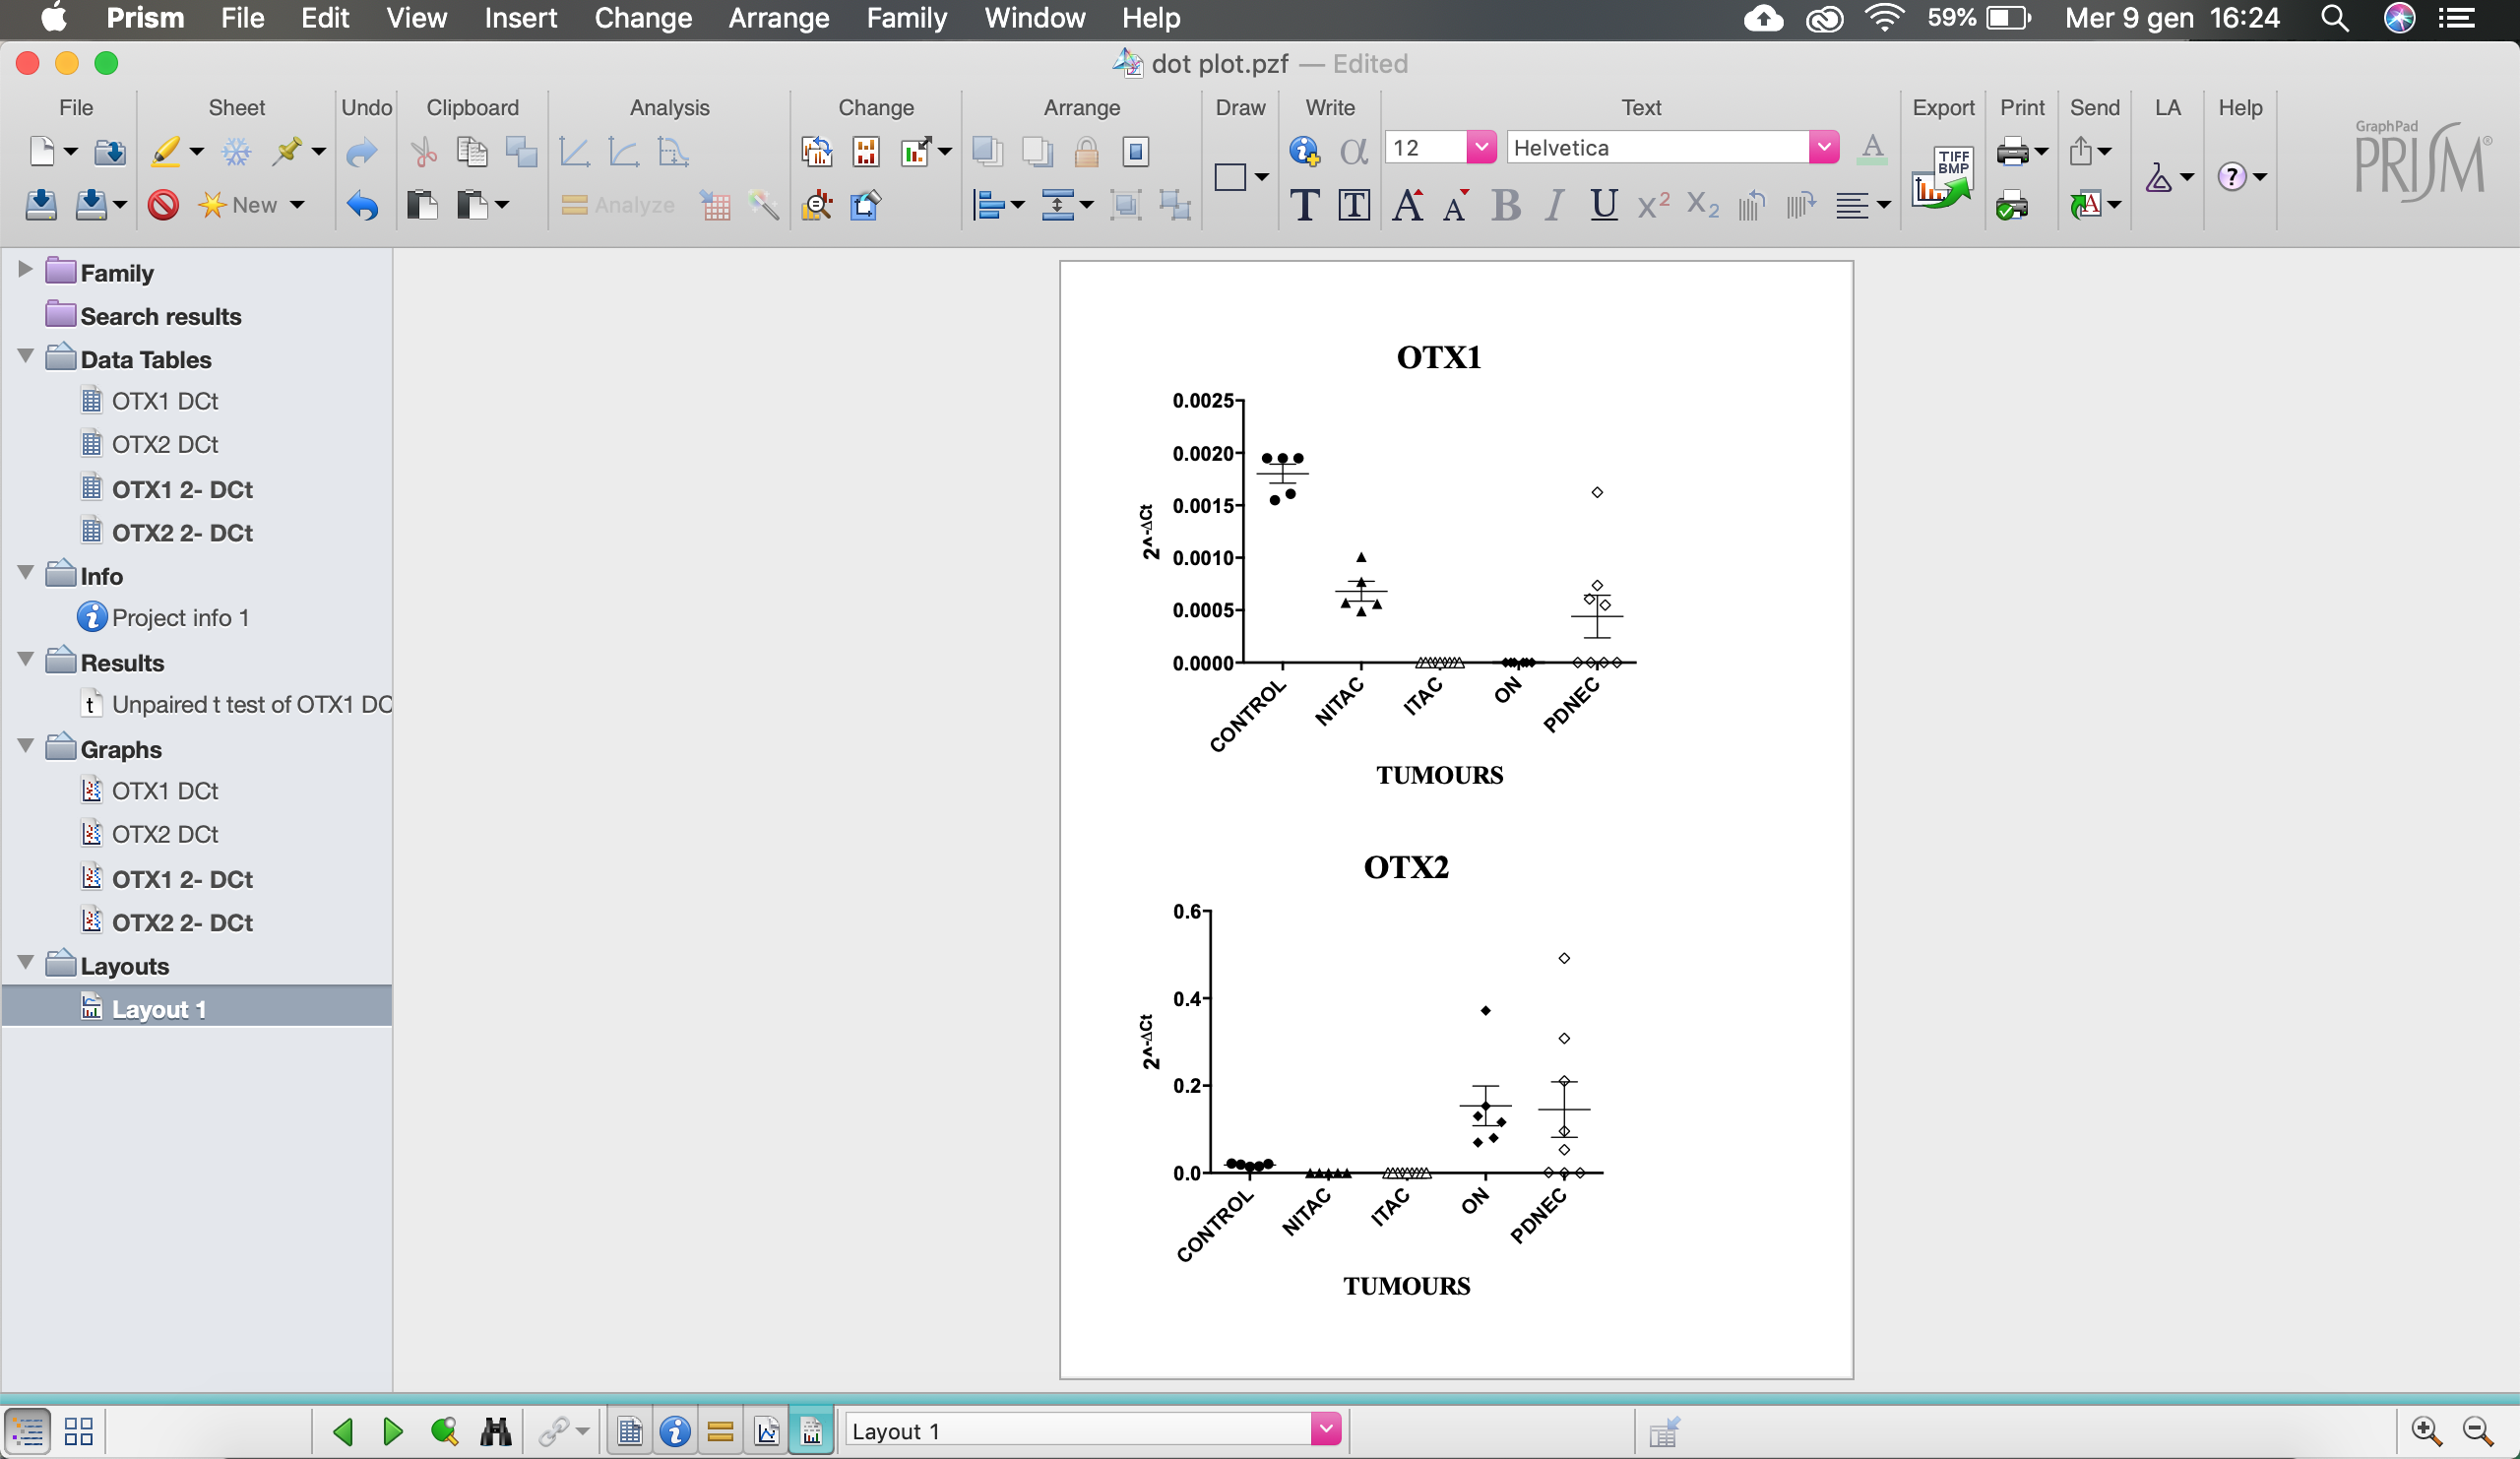Toggle the navigator list view button
2520x1459 pixels.
point(27,1431)
